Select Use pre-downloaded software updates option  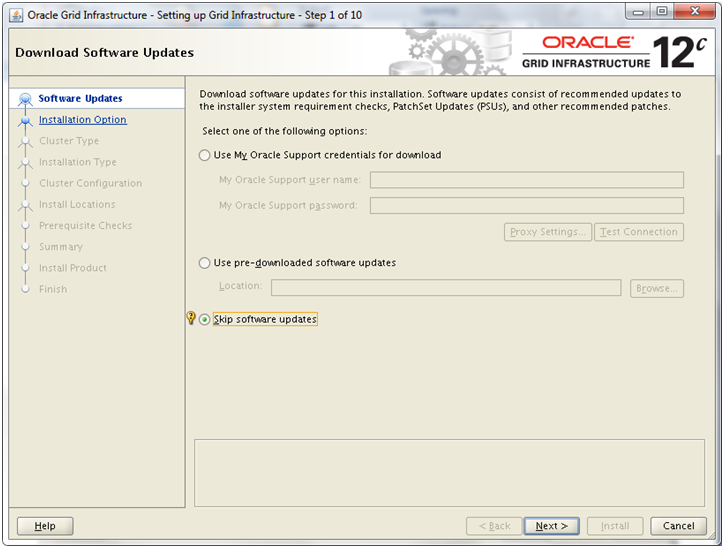(x=204, y=263)
